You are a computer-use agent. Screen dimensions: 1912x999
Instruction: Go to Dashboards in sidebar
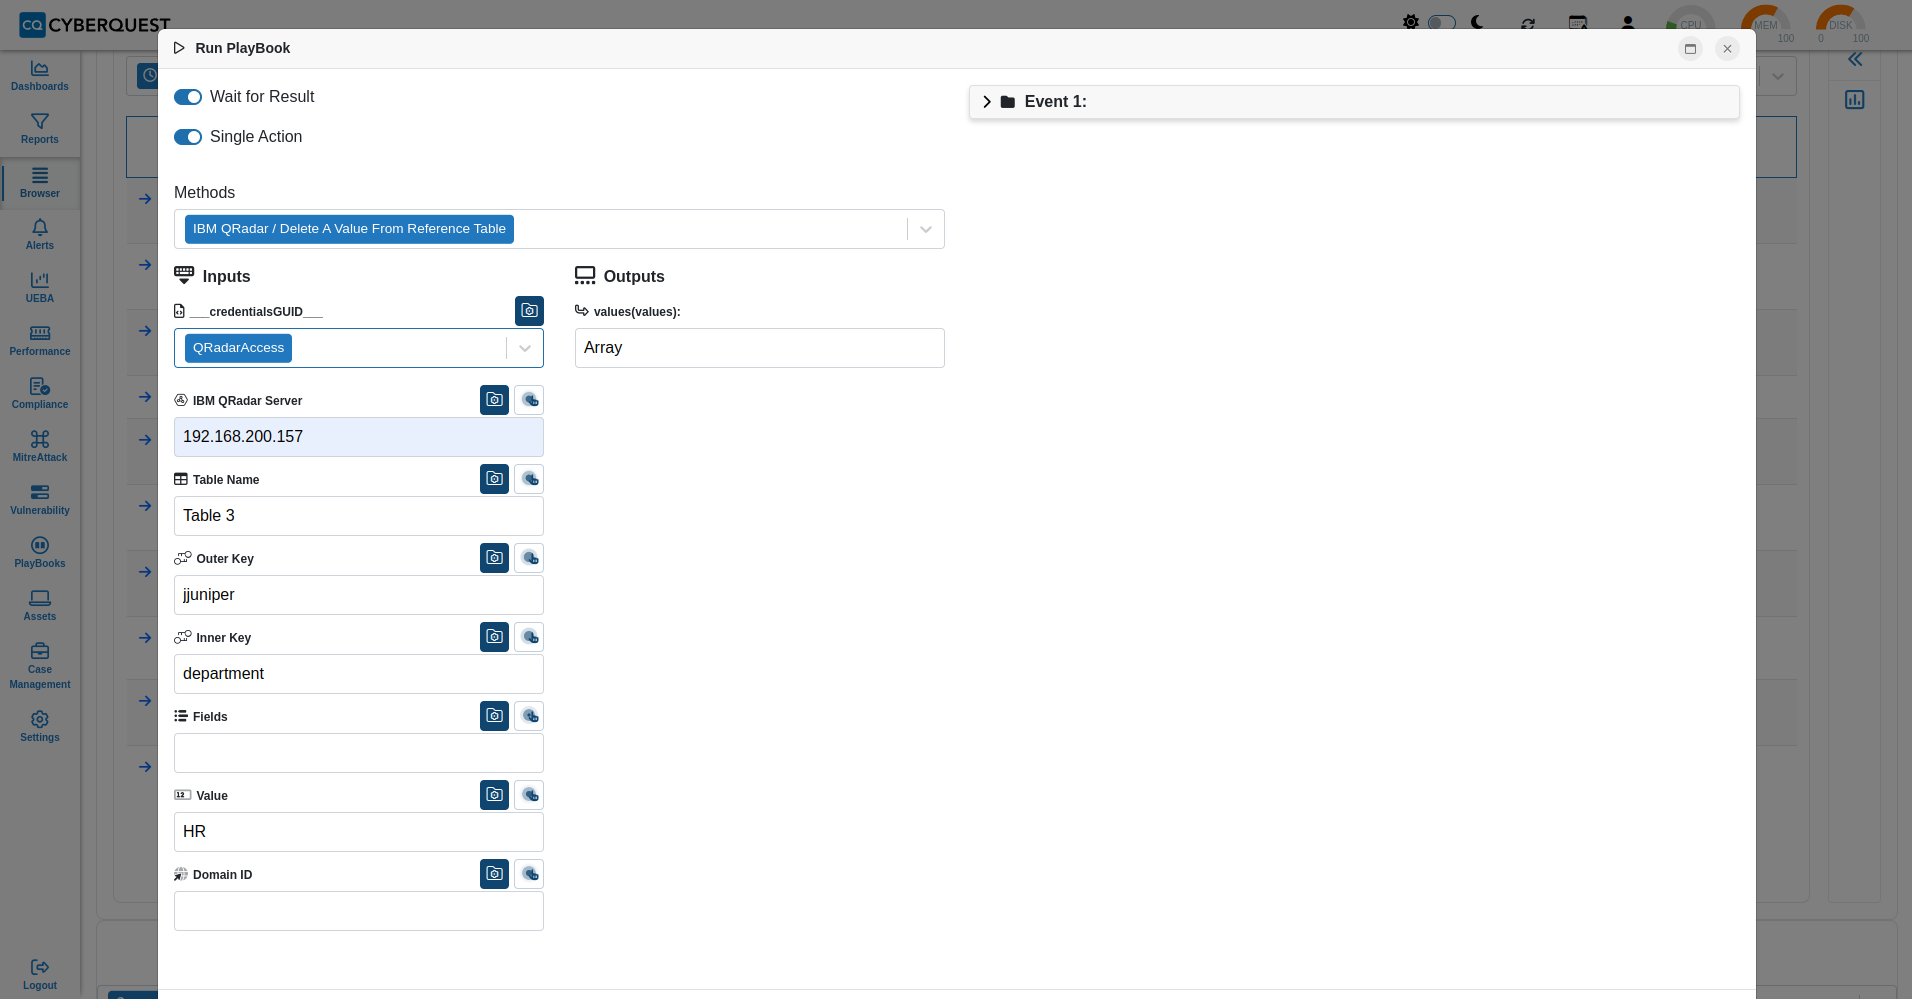click(x=40, y=75)
